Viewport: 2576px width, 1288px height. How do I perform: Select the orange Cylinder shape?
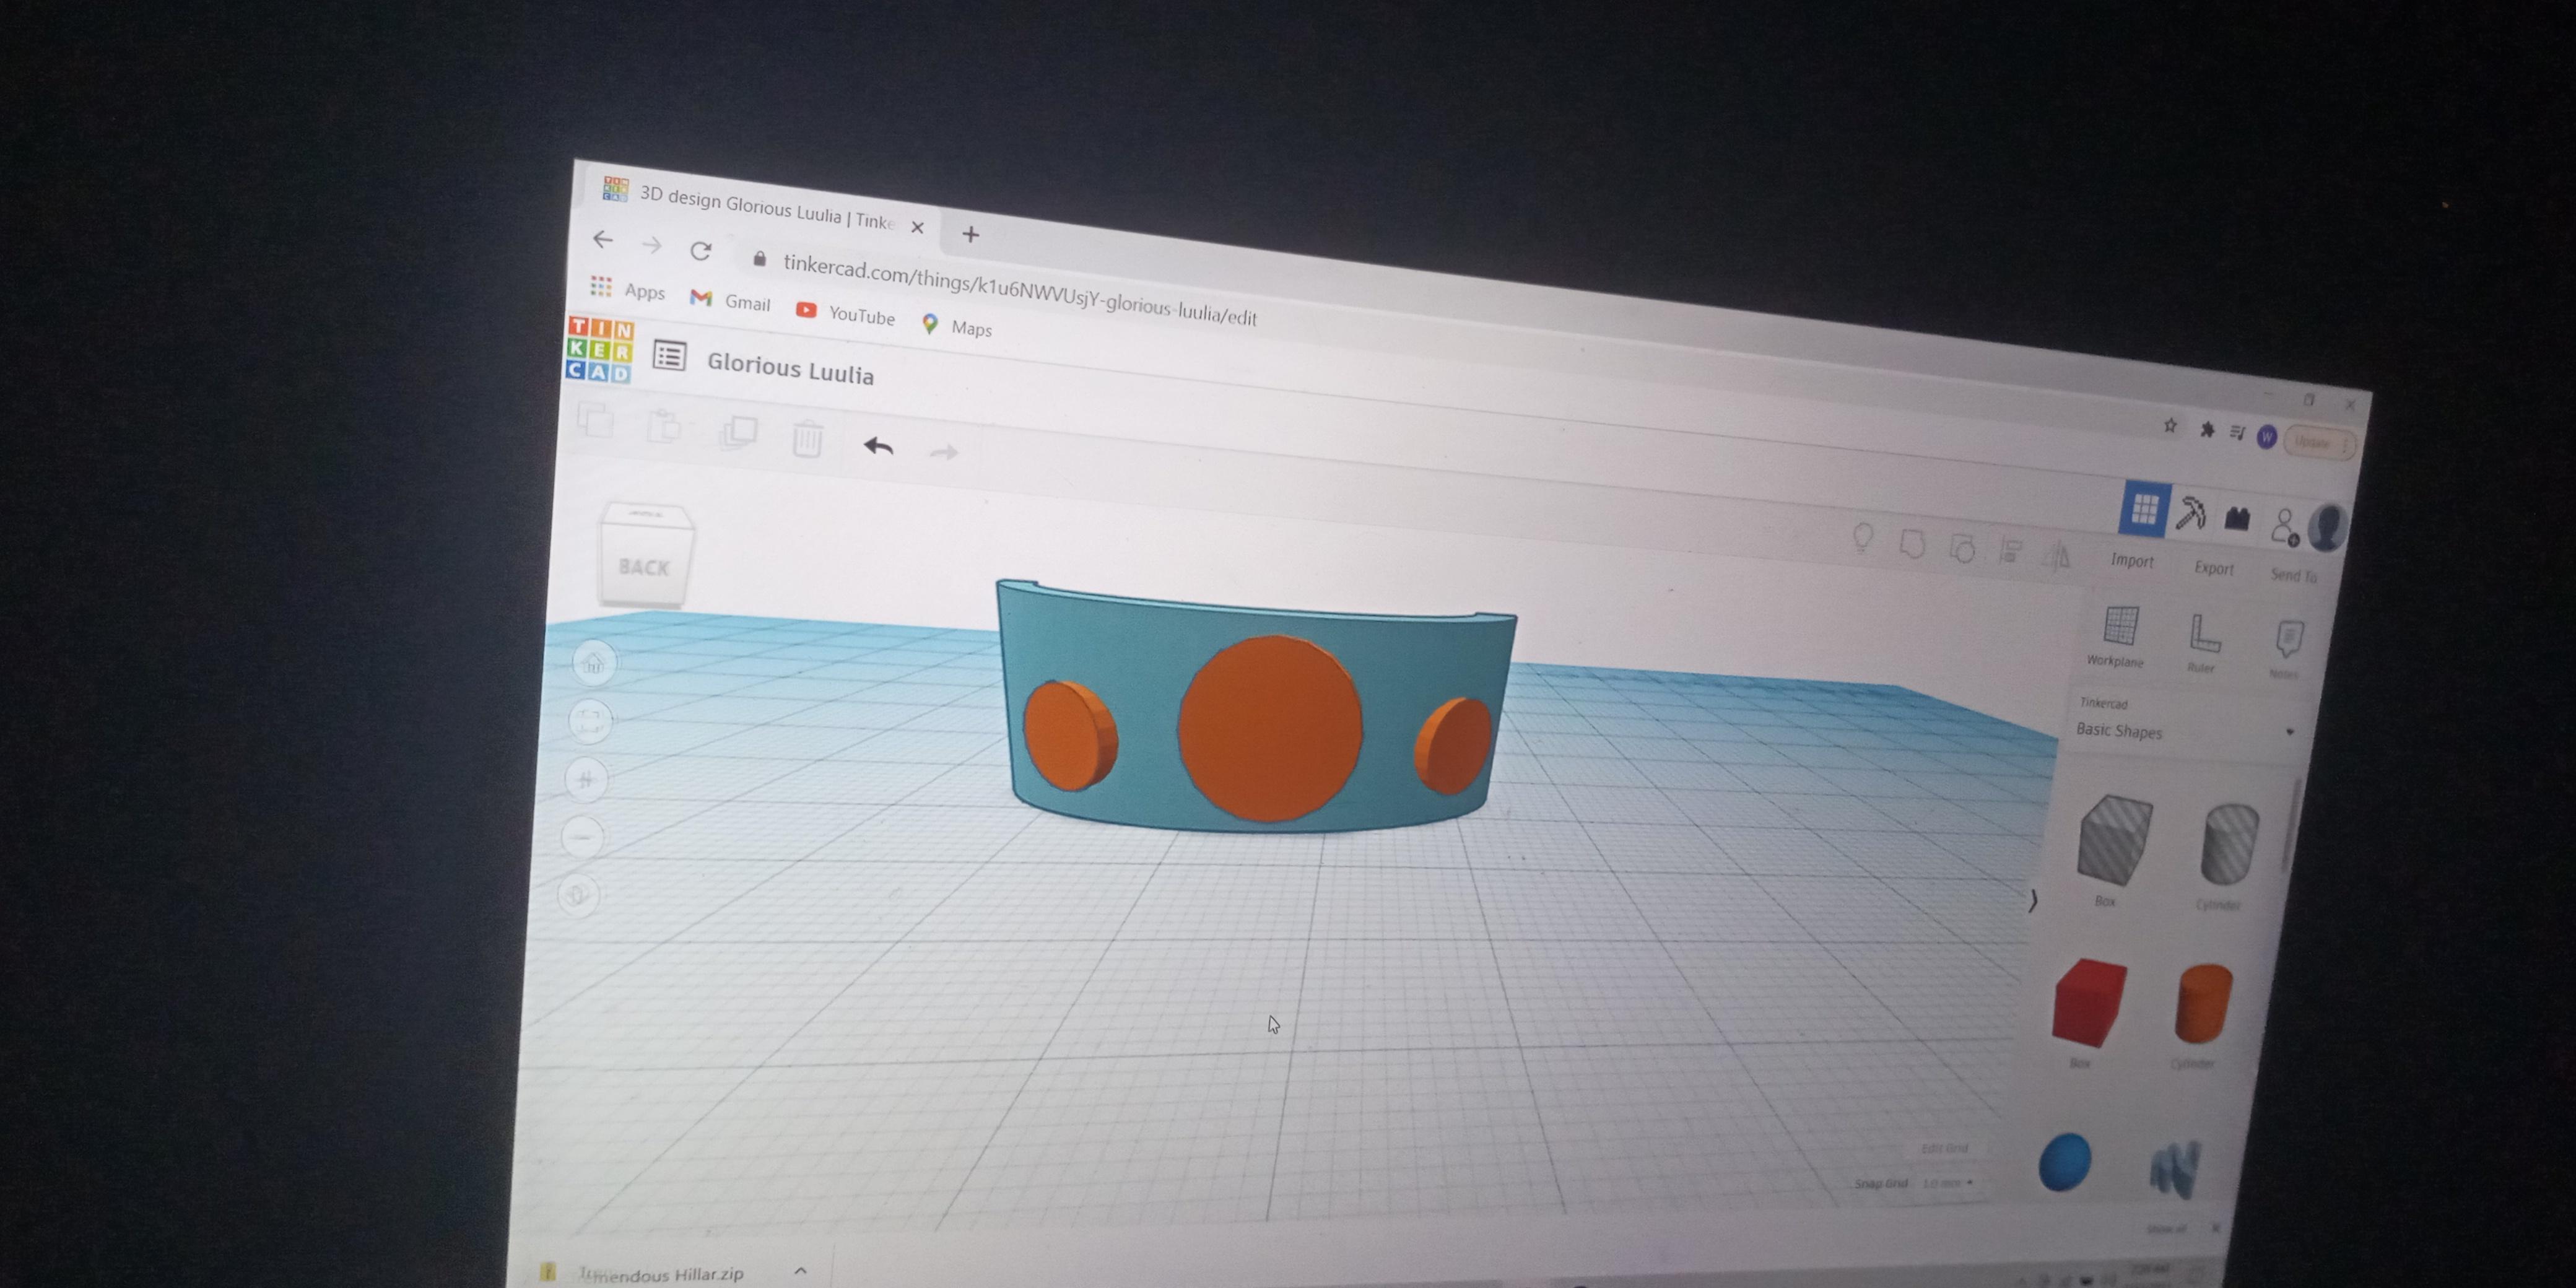point(2203,1004)
